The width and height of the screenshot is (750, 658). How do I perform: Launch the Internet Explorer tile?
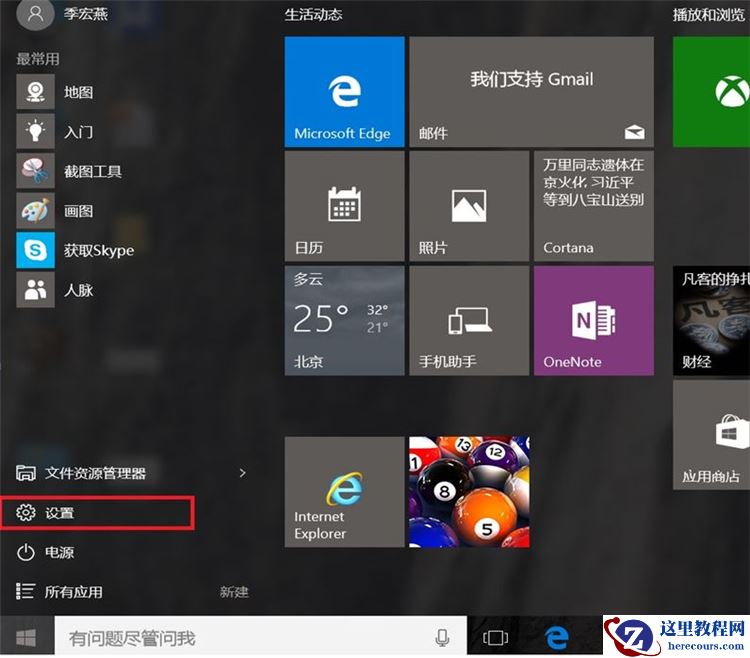pos(344,492)
